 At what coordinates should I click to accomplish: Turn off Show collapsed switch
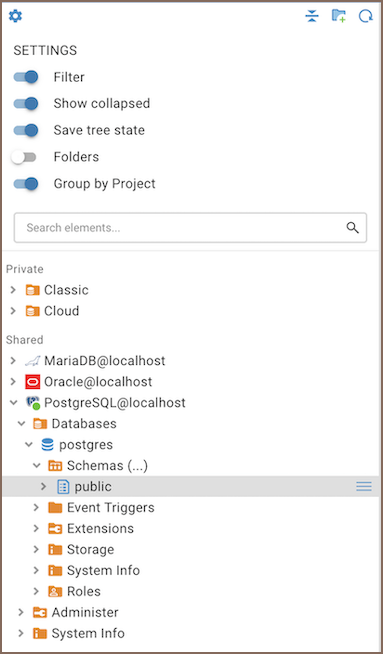[x=26, y=103]
